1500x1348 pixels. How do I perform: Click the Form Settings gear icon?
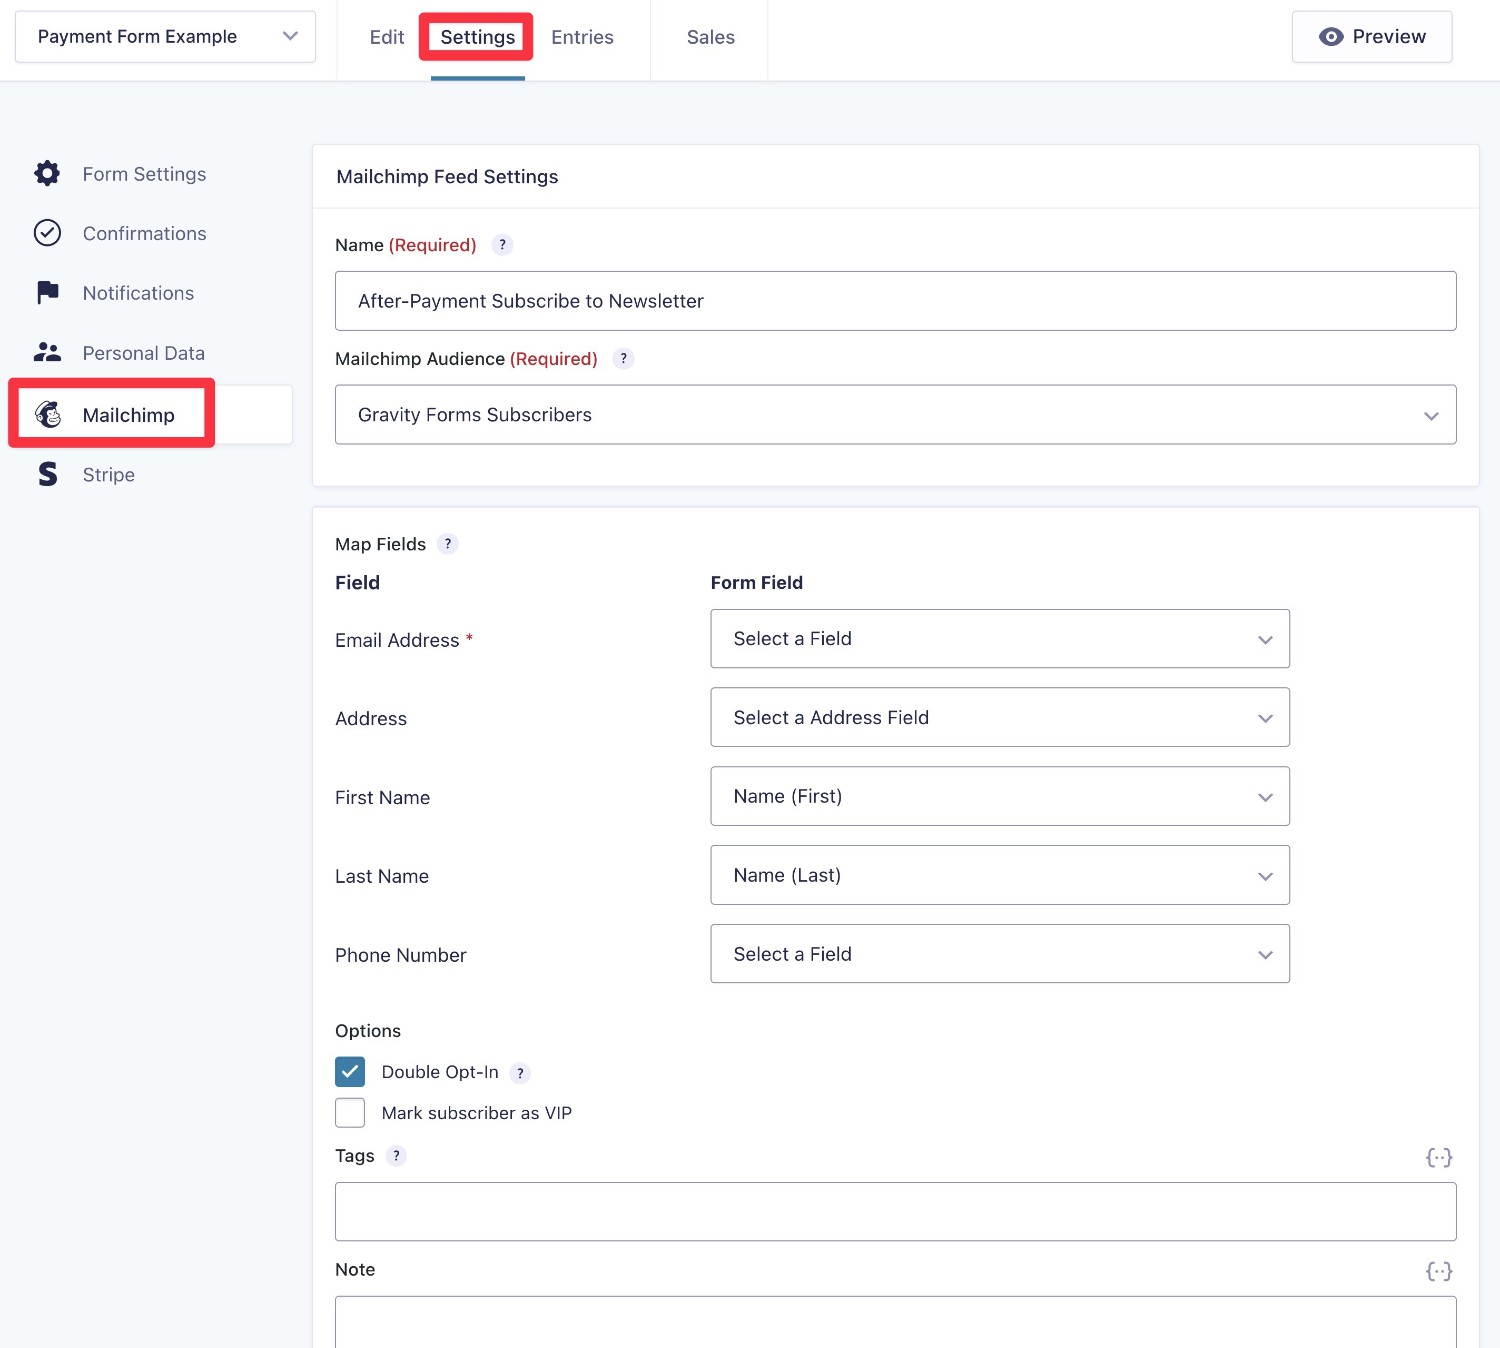47,174
